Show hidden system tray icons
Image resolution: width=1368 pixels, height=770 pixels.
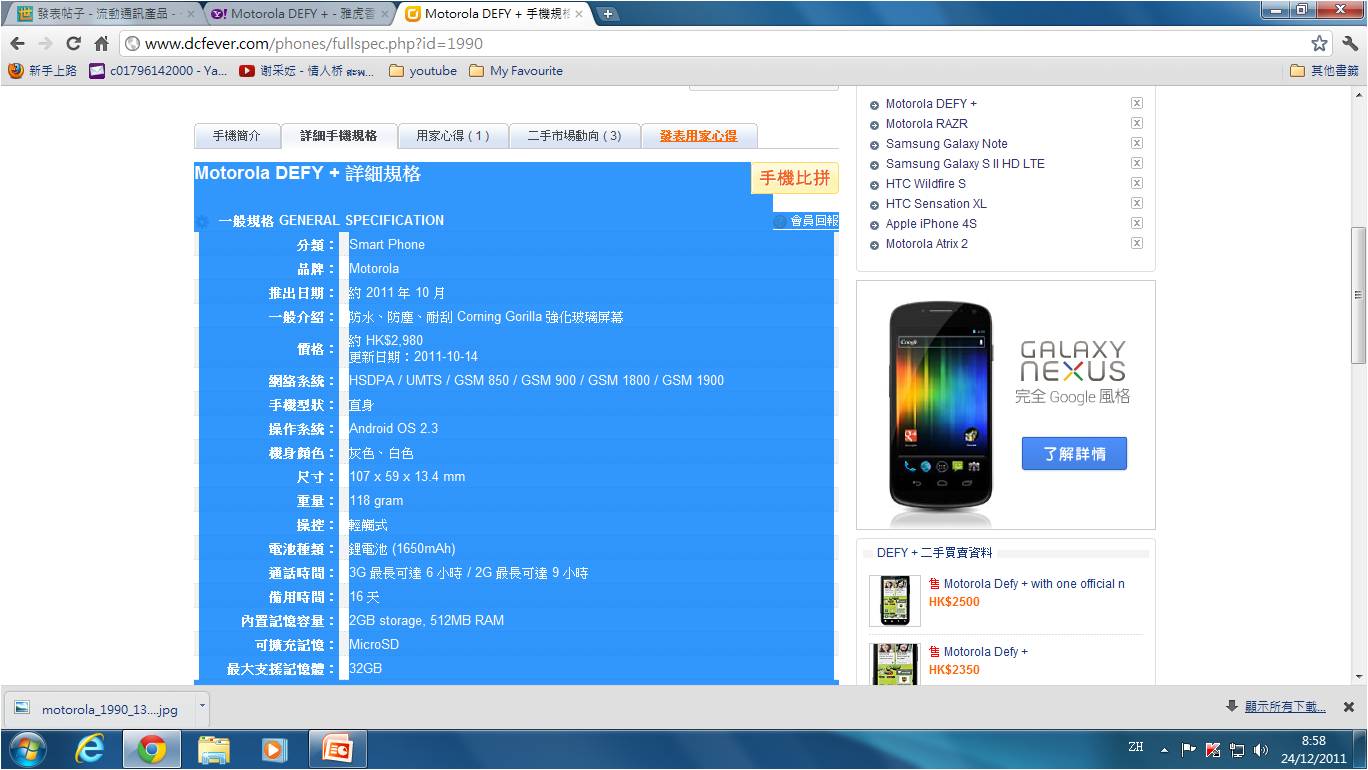tap(1164, 749)
